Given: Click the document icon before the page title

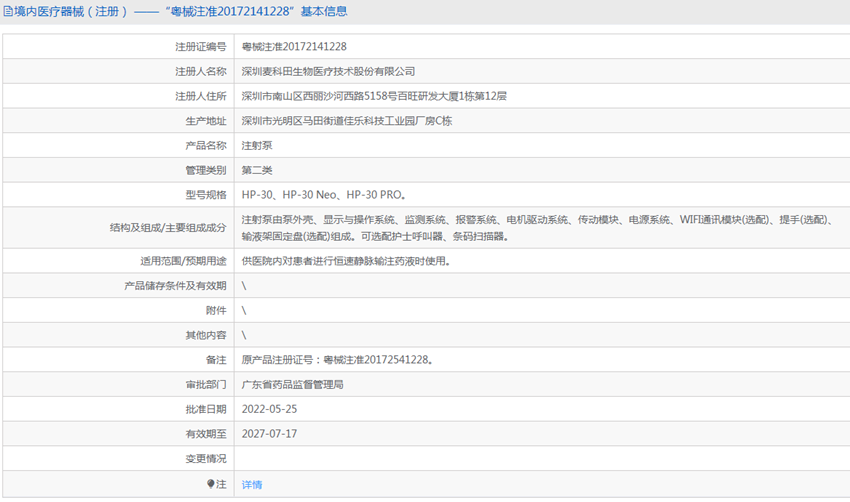Looking at the screenshot, I should 7,12.
